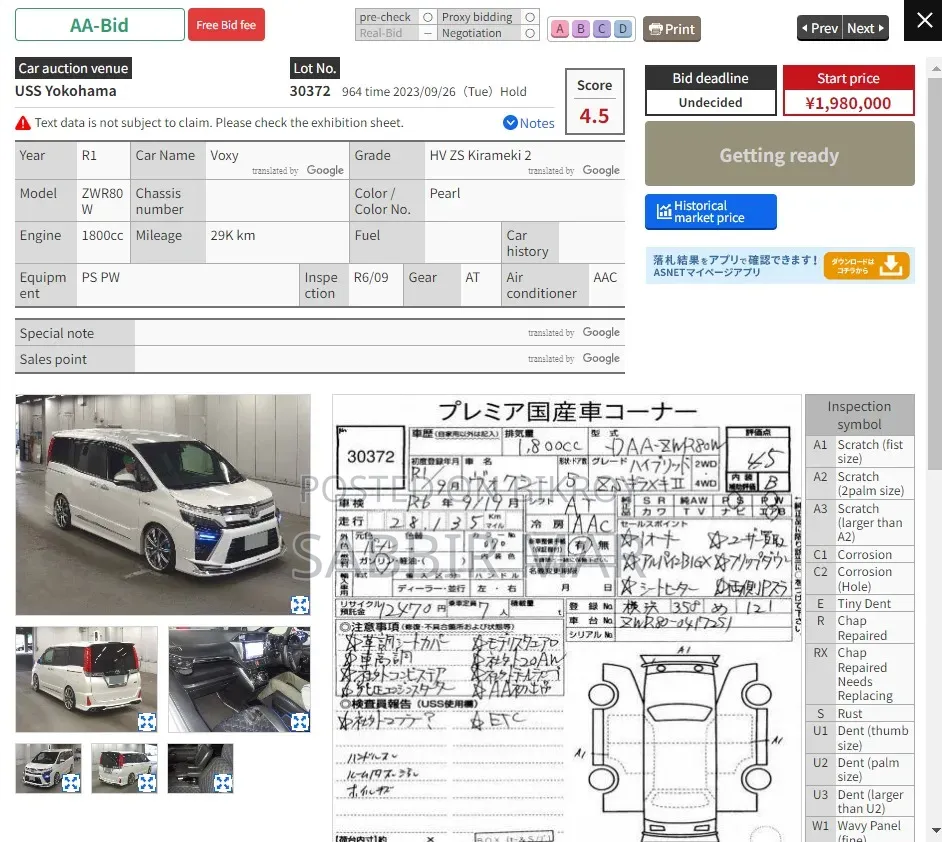Go to the Next lot

point(866,28)
